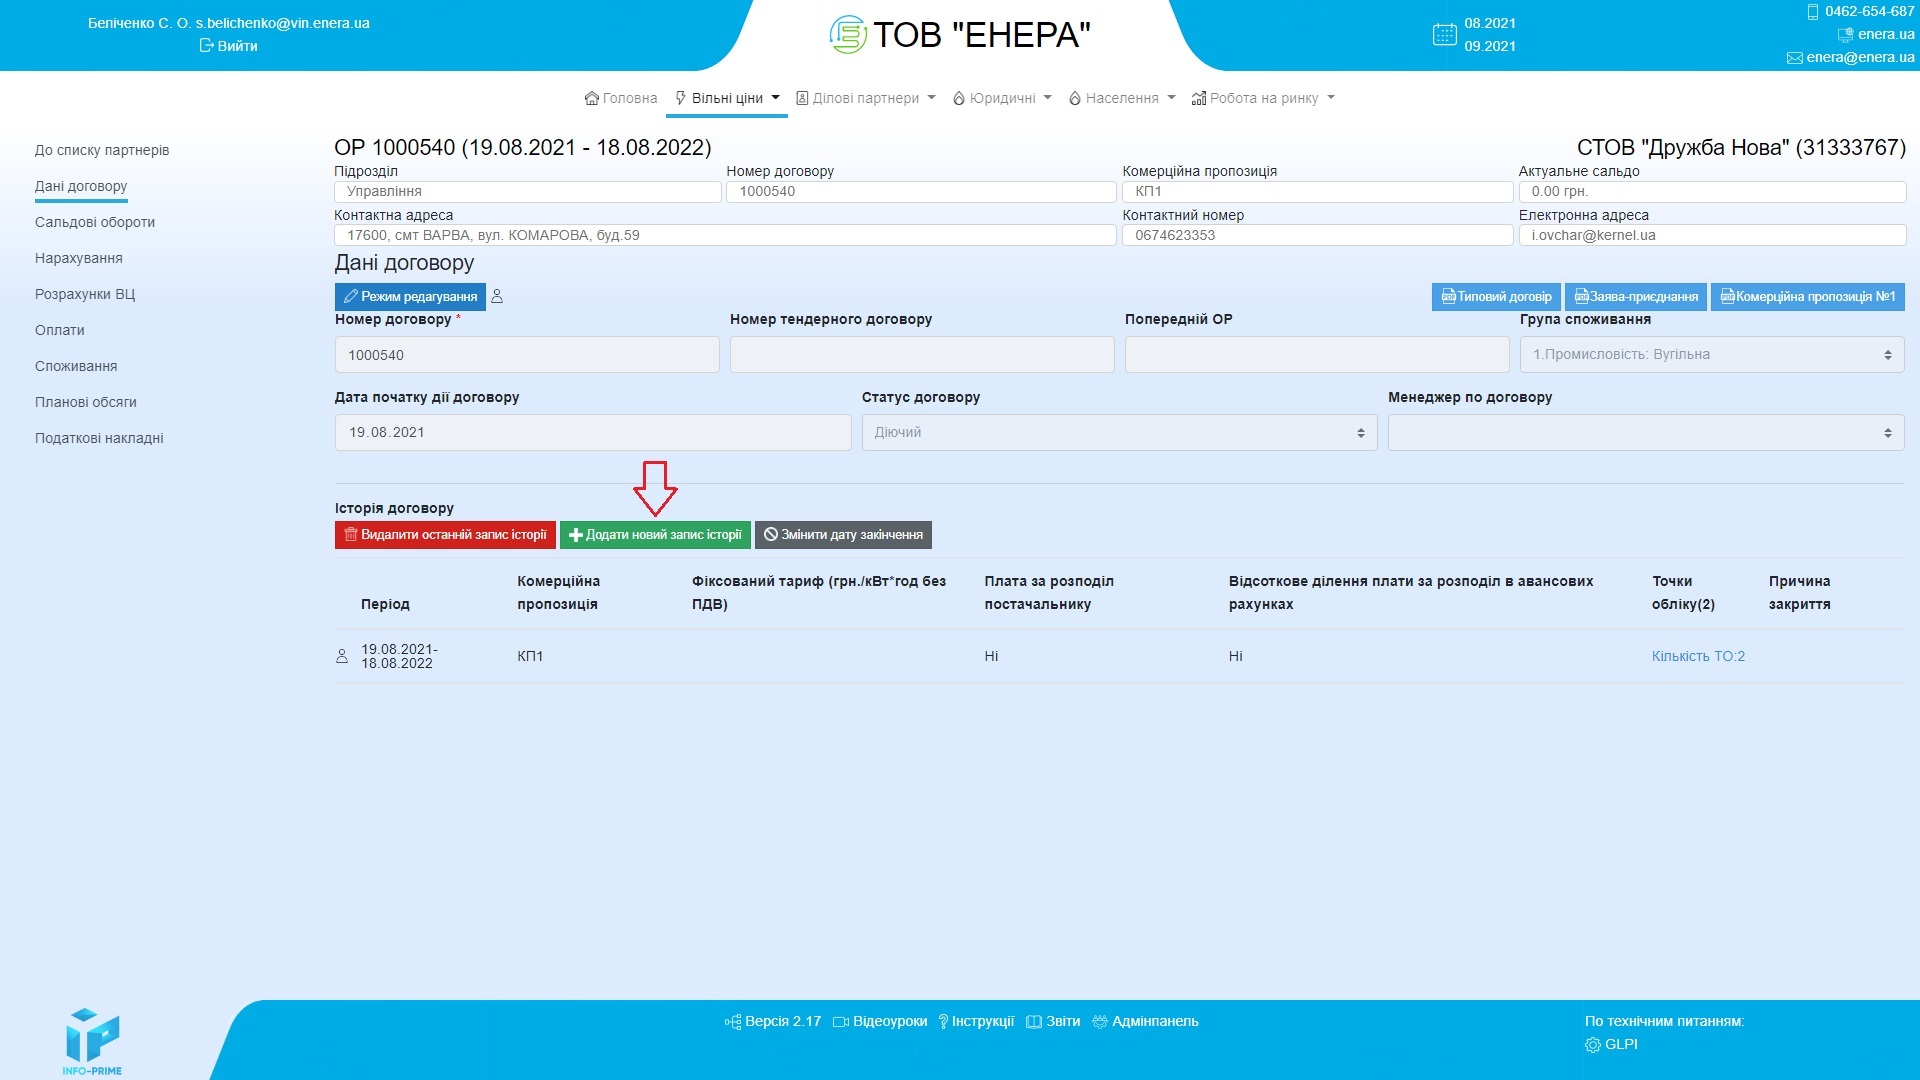
Task: Switch to Сальдові обороти sidebar tab
Action: (95, 222)
